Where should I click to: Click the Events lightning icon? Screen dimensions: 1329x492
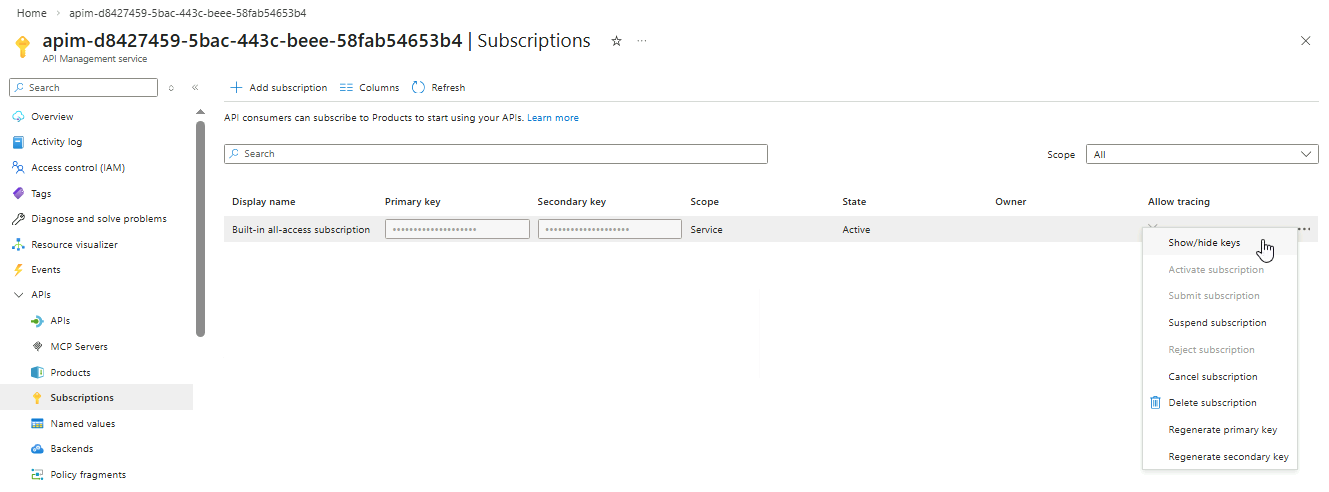coord(18,270)
